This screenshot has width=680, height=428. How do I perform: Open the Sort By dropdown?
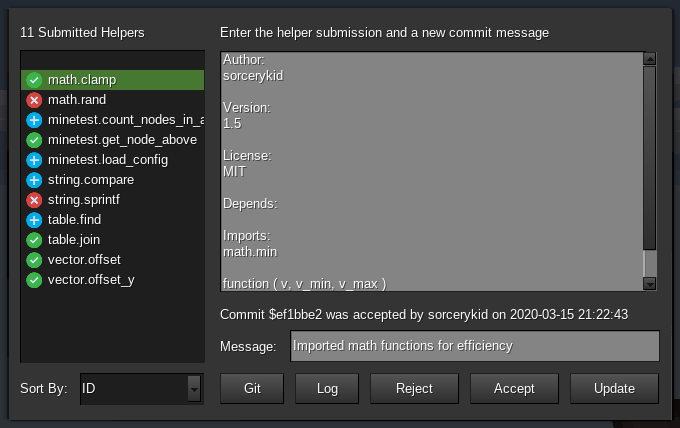(x=141, y=388)
